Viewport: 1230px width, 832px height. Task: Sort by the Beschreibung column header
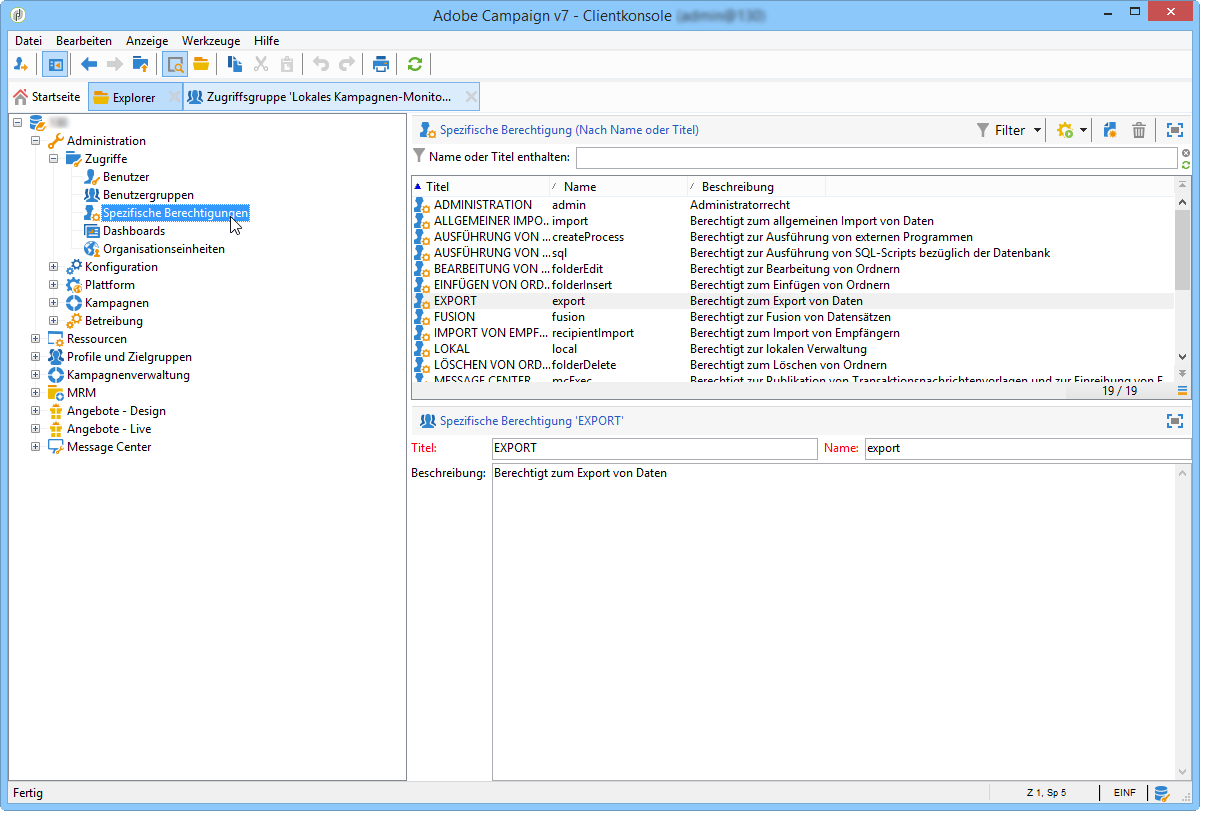coord(756,187)
